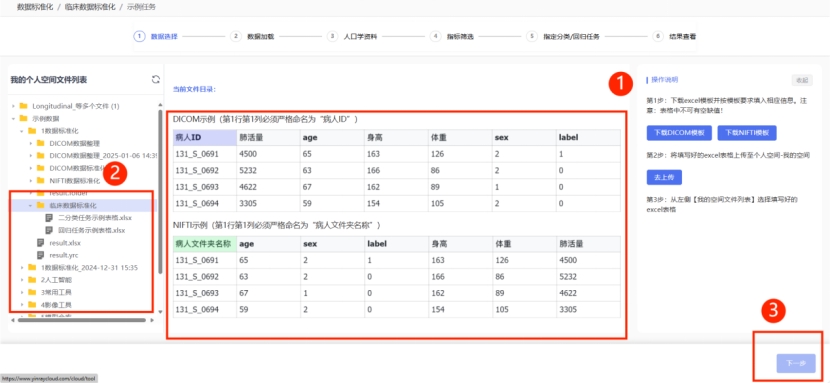Go to step 4 指标筛选
The height and width of the screenshot is (383, 830).
point(452,37)
